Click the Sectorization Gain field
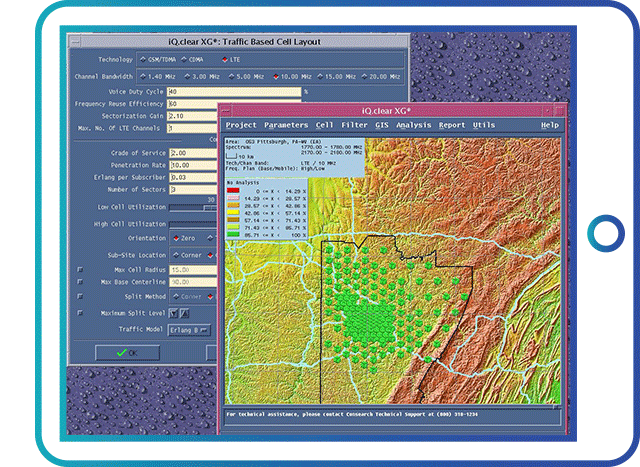The image size is (640, 467). (192, 116)
